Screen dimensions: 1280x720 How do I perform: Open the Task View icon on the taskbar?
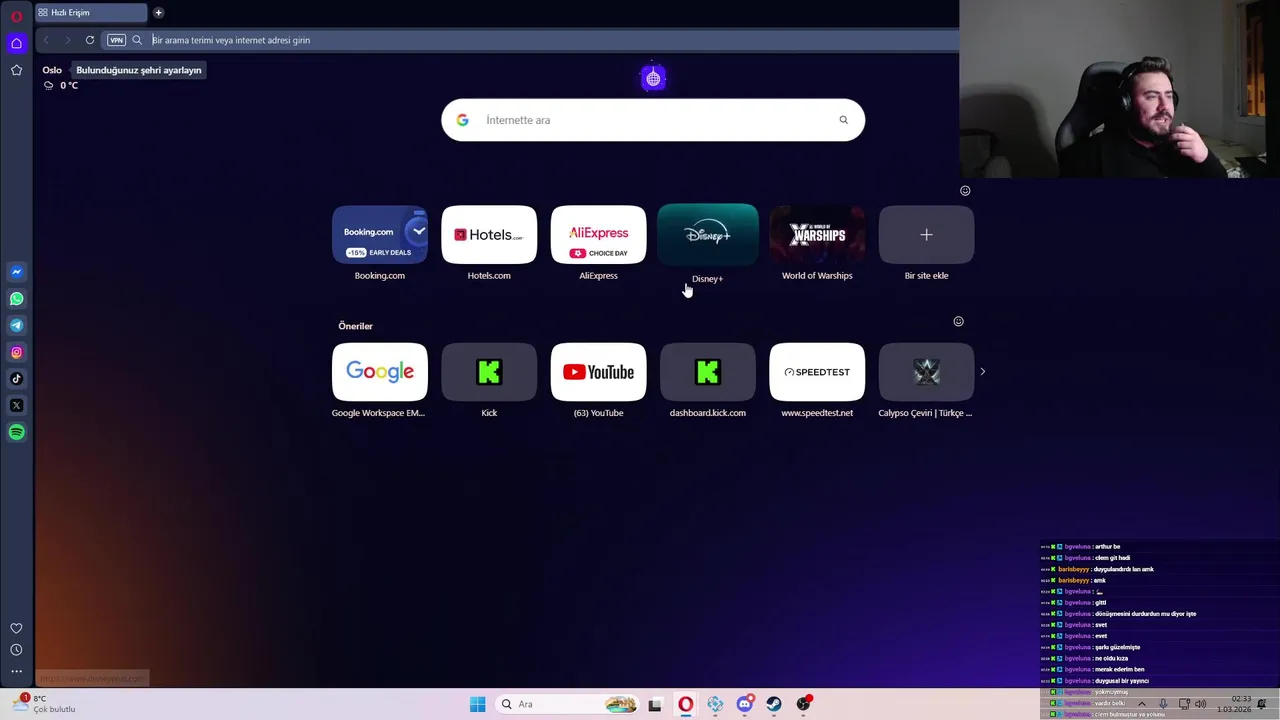coord(655,704)
